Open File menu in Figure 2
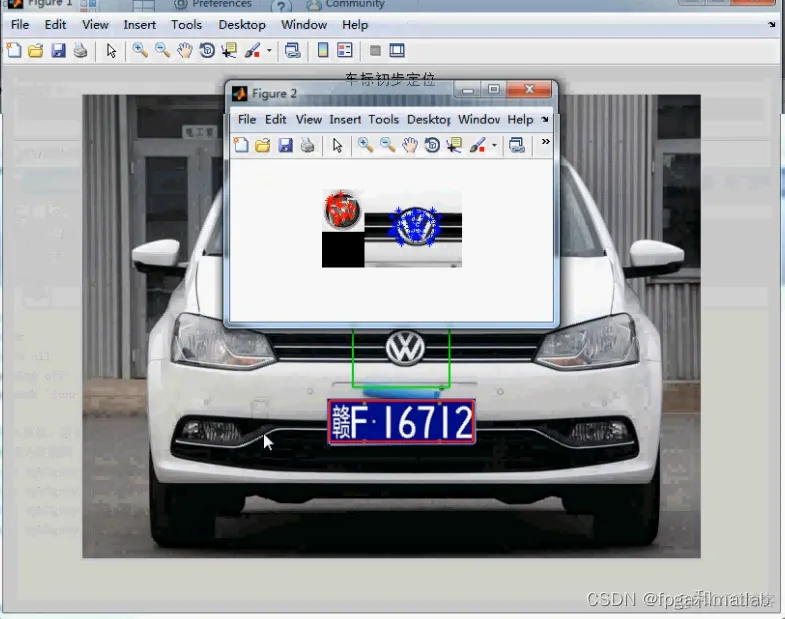Viewport: 785px width, 619px height. 247,119
